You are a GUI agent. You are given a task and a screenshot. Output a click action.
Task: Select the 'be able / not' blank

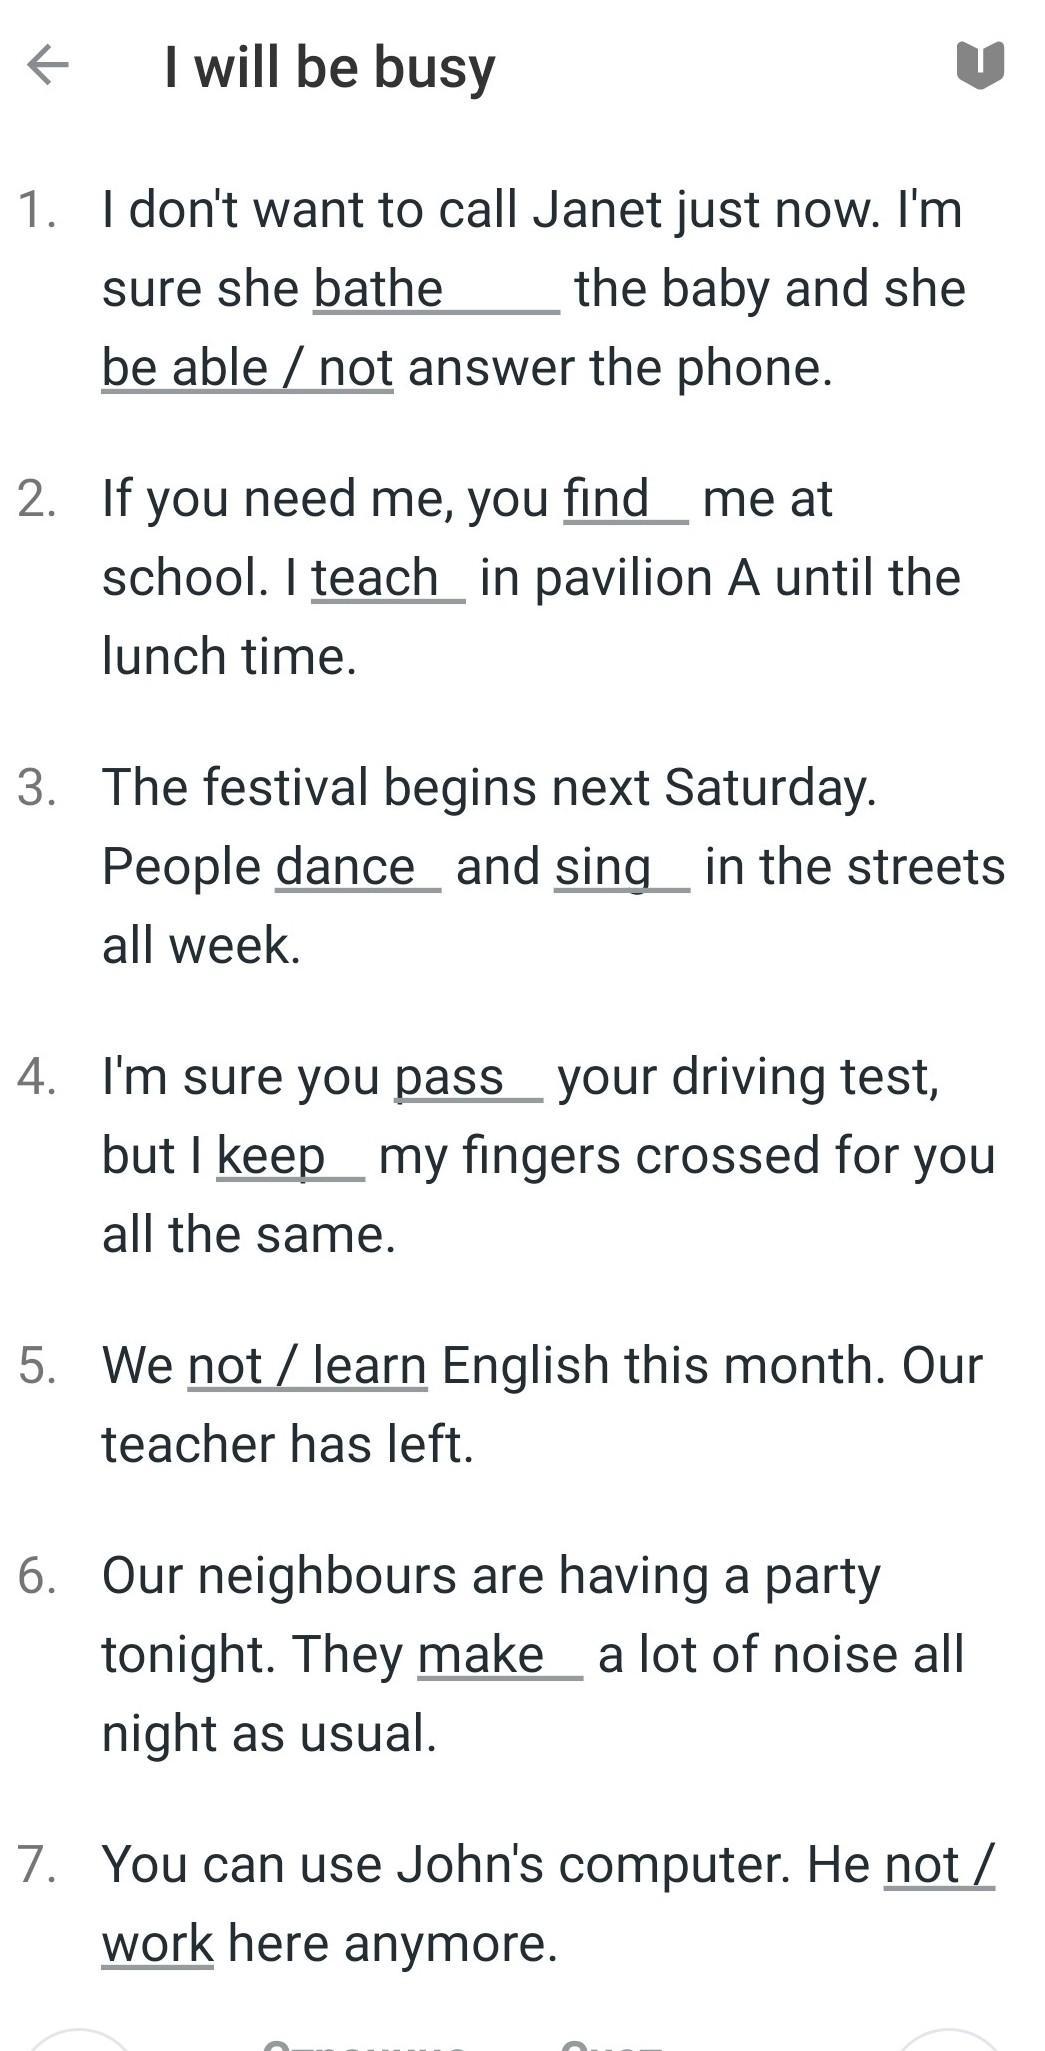coord(247,369)
